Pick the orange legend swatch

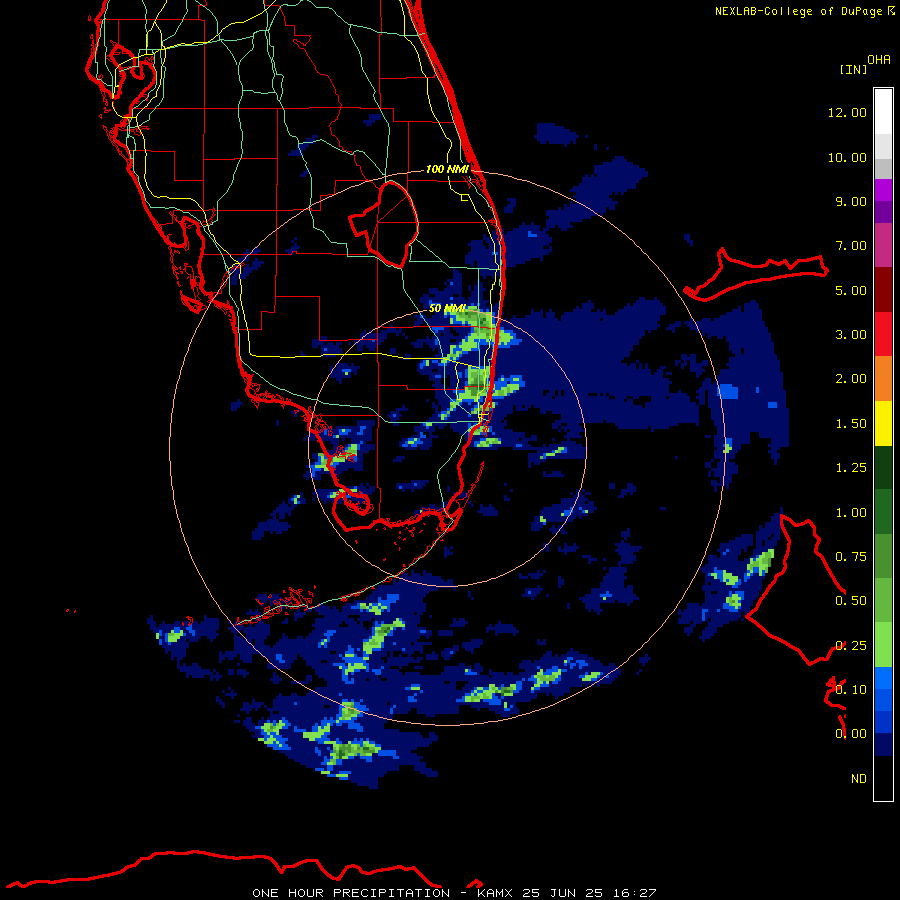tap(883, 379)
